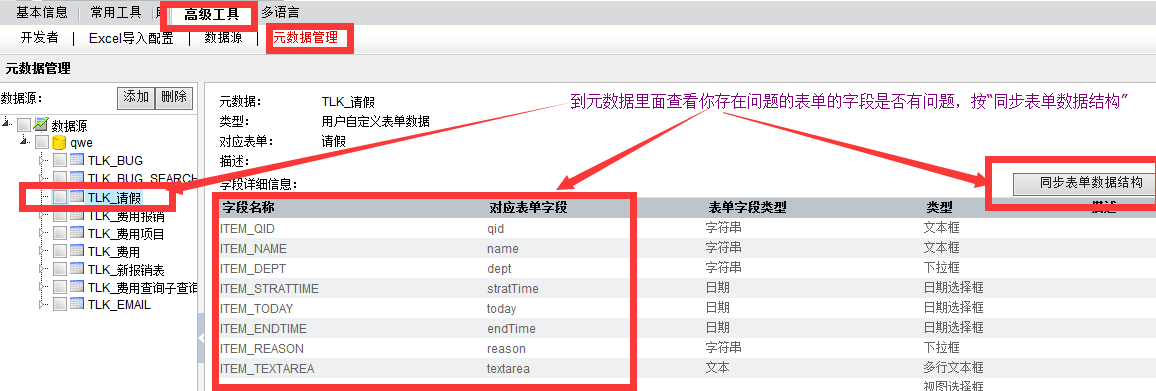The image size is (1156, 391).
Task: Switch to the 高级工具 tab
Action: 212,14
